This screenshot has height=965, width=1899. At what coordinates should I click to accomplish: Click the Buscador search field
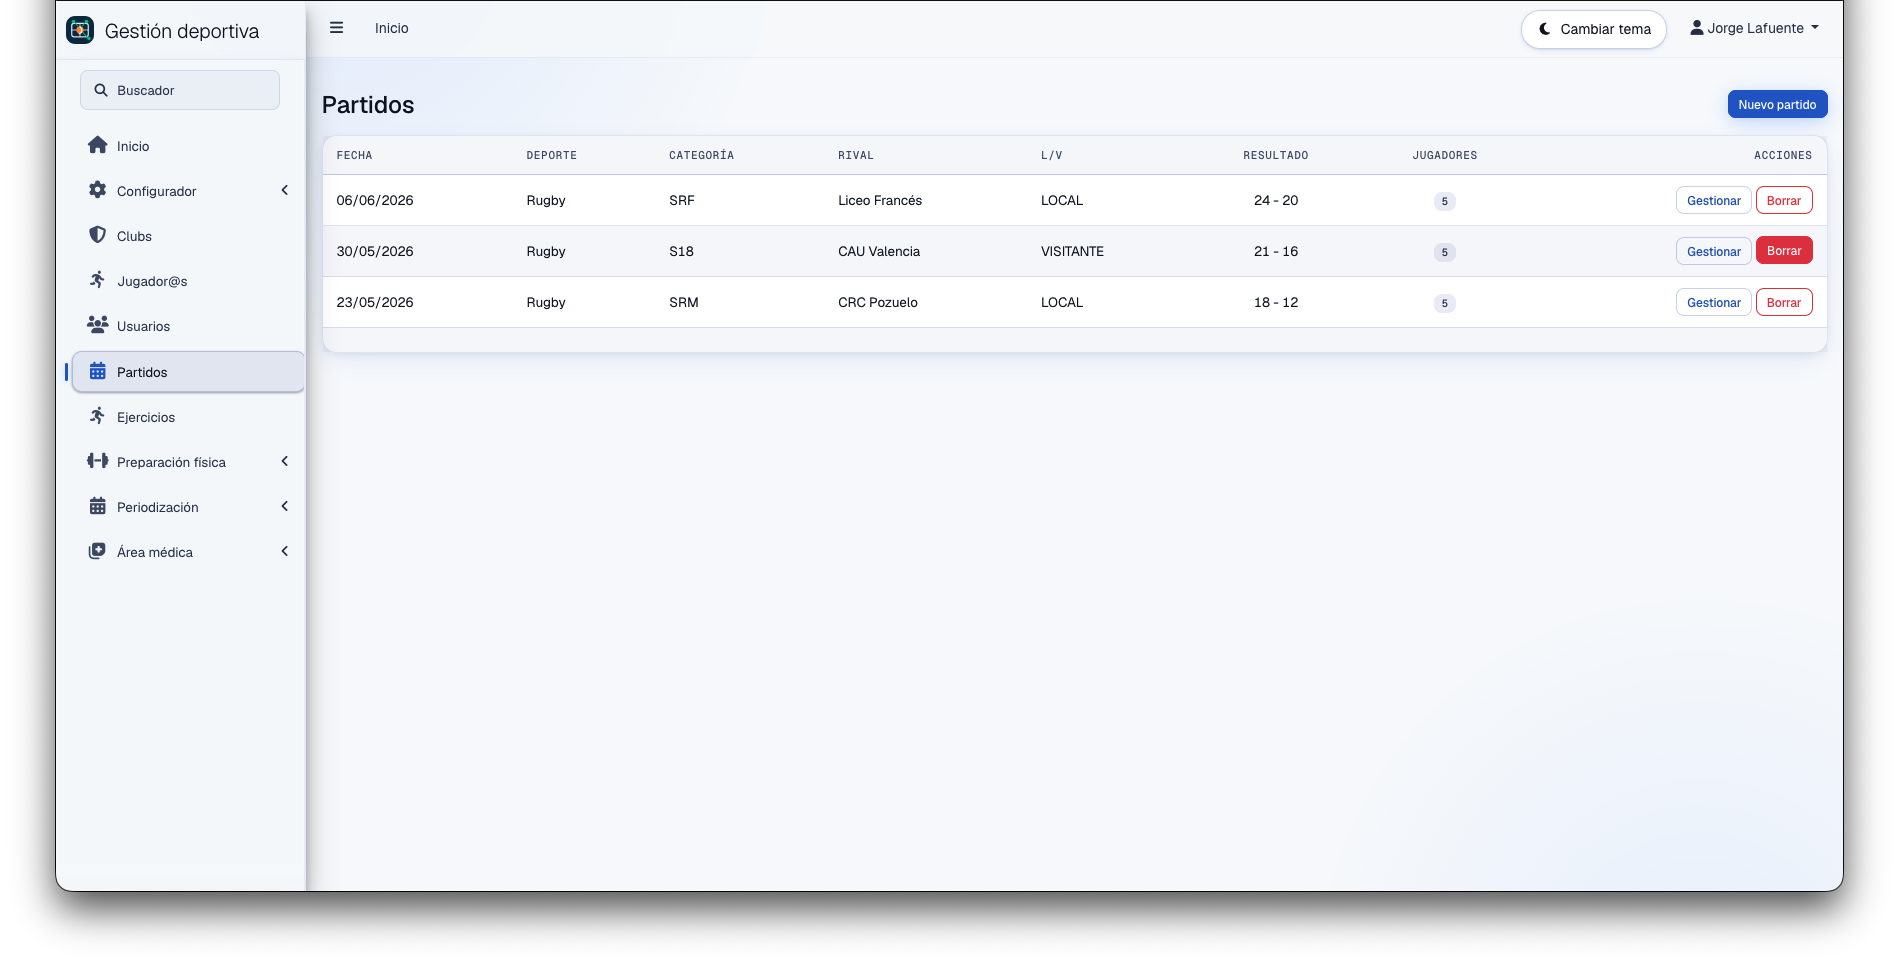coord(180,90)
